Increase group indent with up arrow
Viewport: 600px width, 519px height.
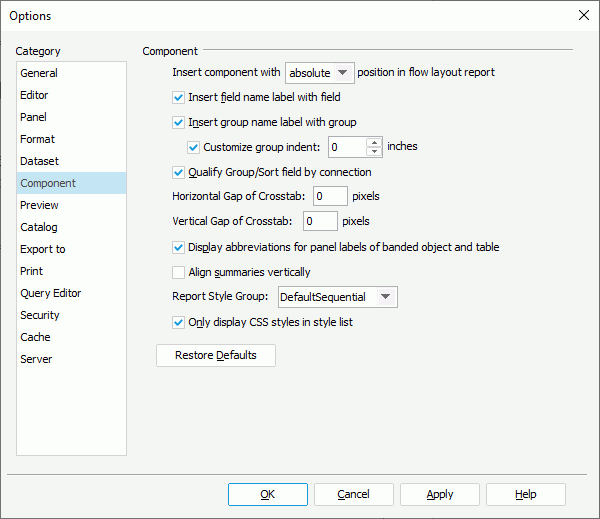click(374, 142)
